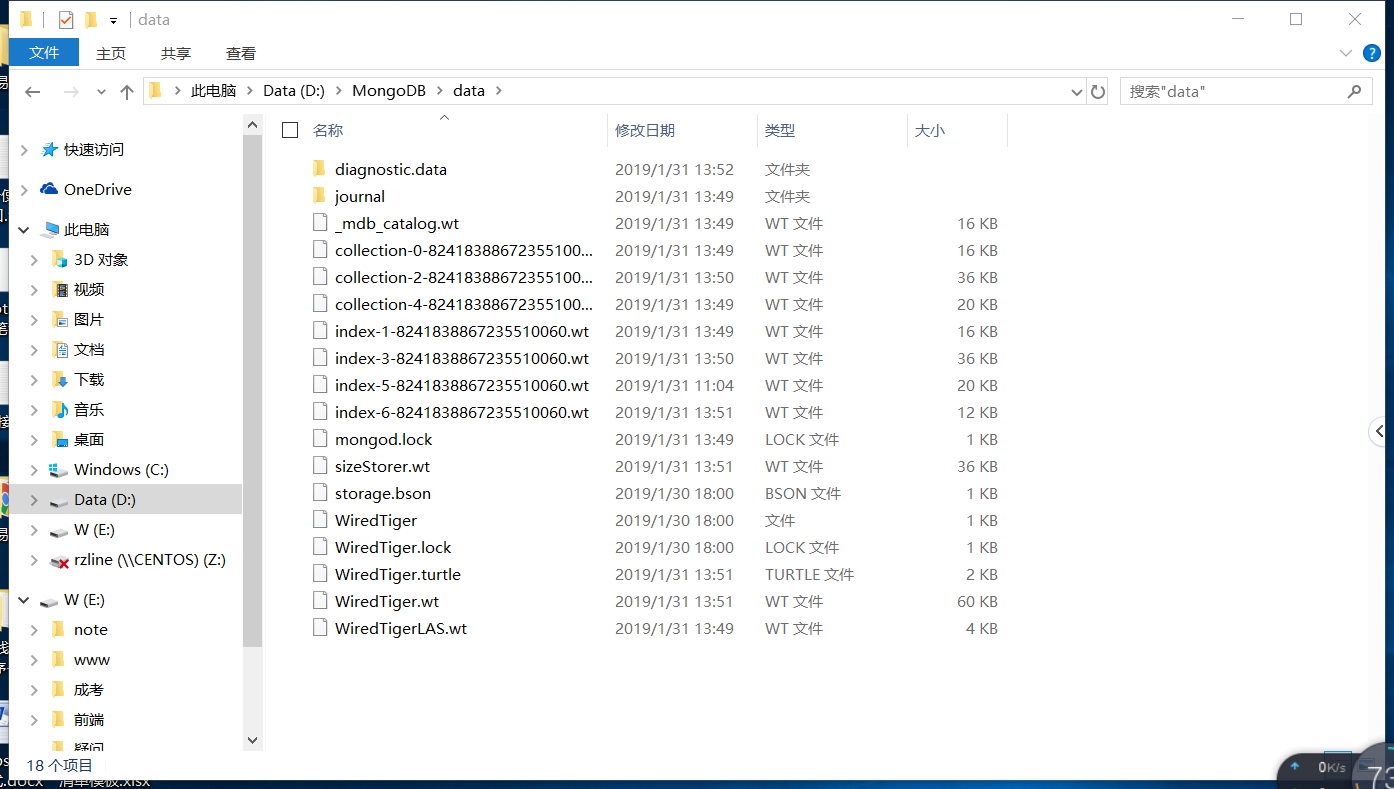Click the properties checkmark icon in title bar
Screen dimensions: 1394x789
tap(66, 20)
